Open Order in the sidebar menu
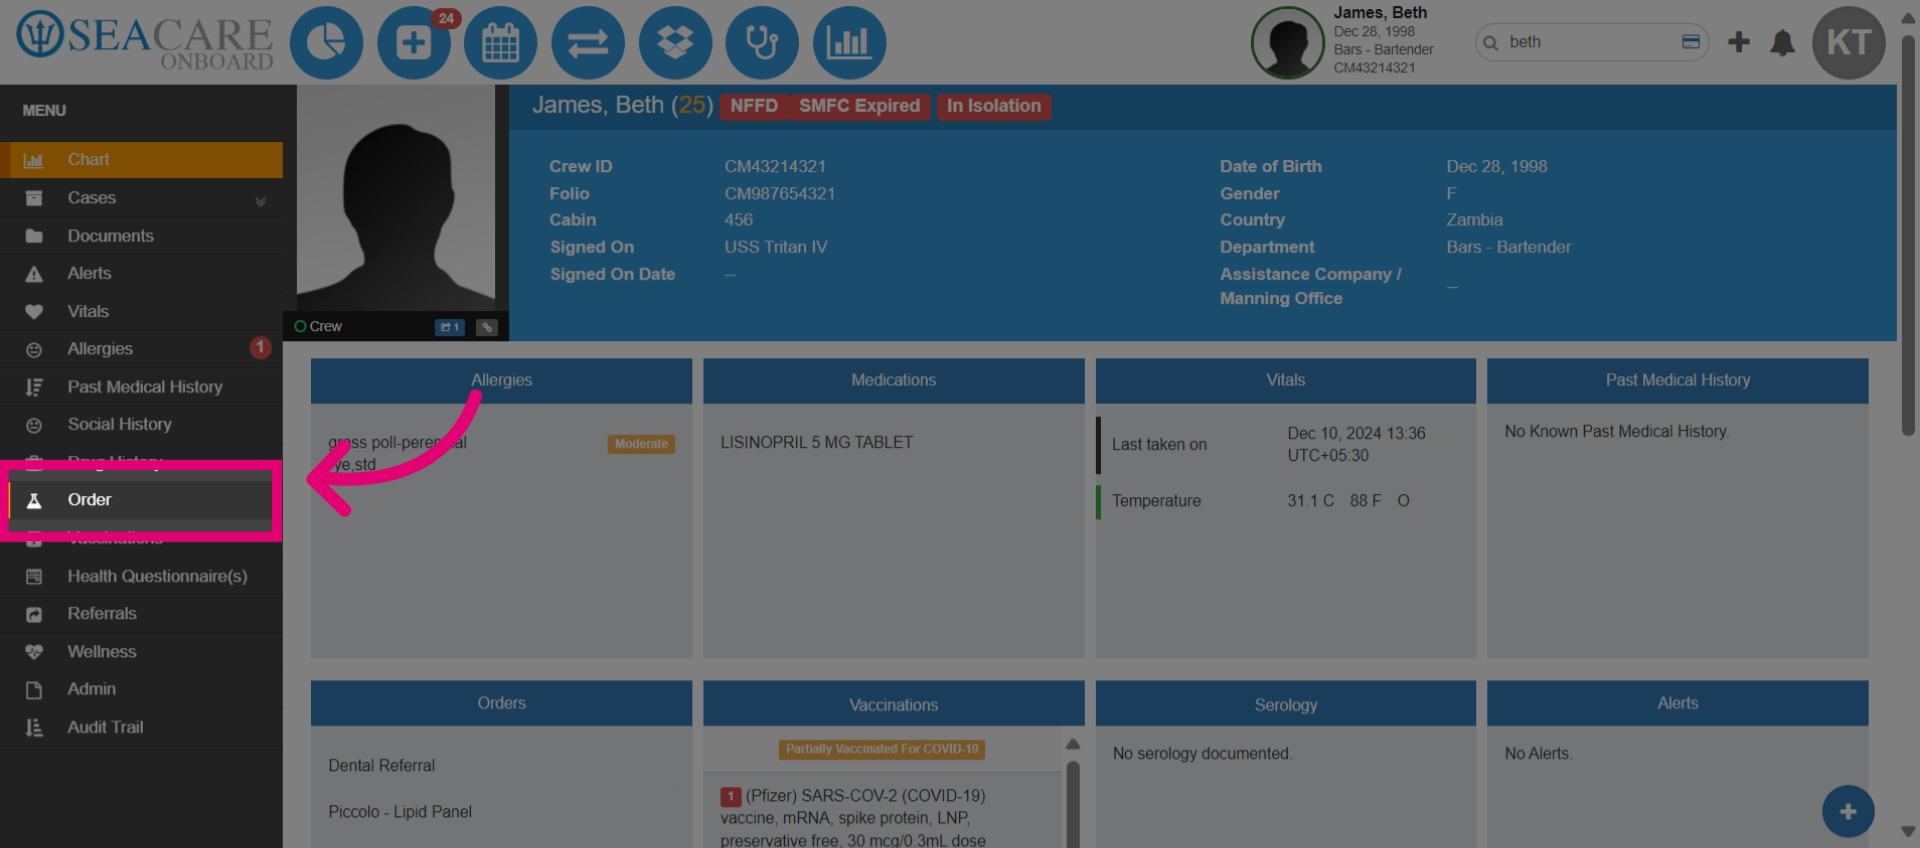Viewport: 1920px width, 848px height. pos(141,500)
